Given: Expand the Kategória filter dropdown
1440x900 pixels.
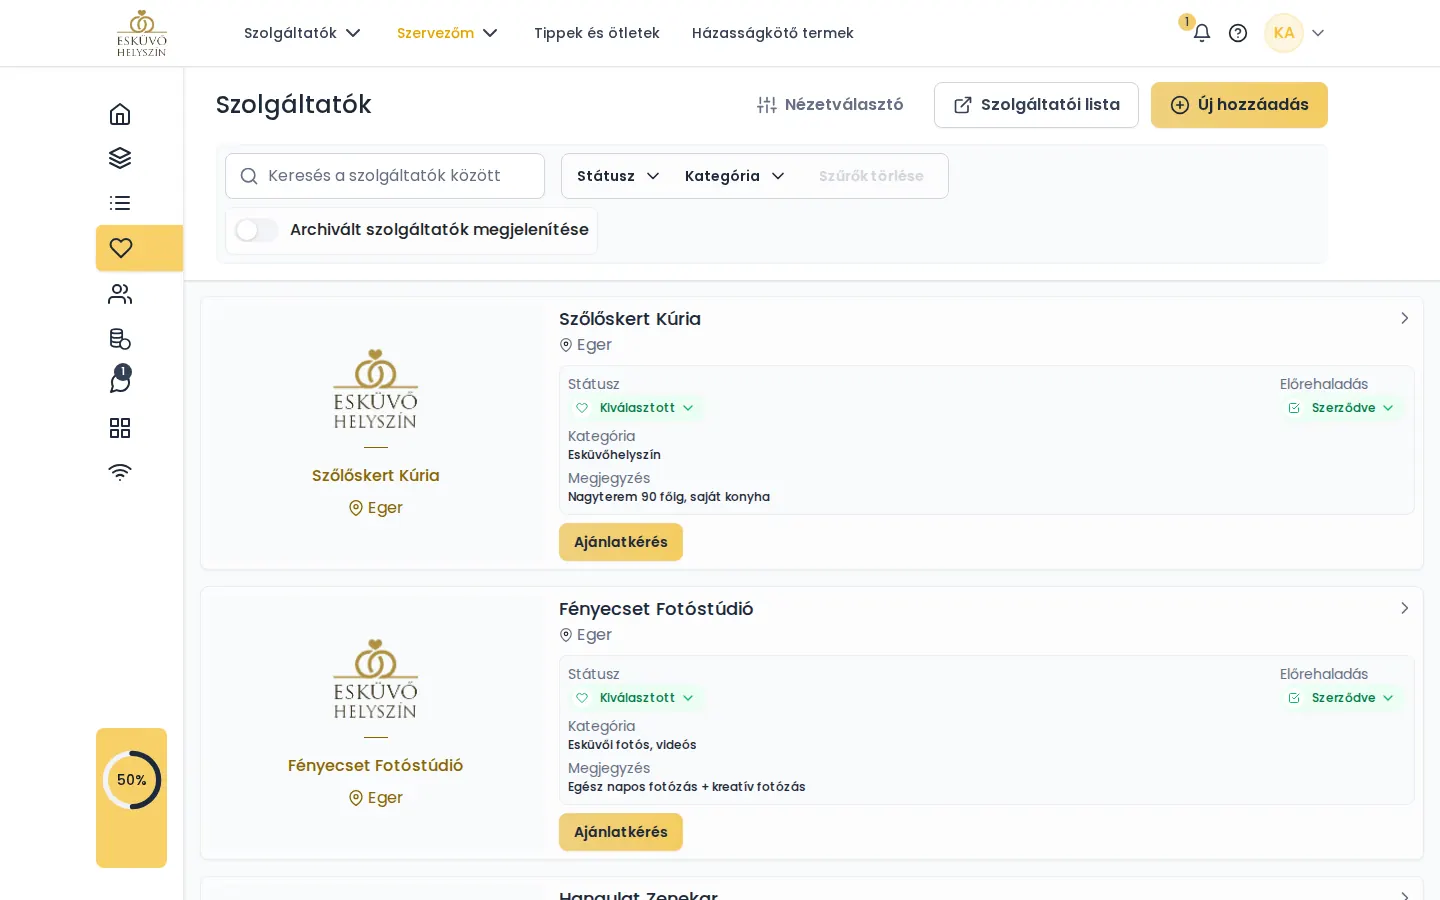Looking at the screenshot, I should click(735, 176).
